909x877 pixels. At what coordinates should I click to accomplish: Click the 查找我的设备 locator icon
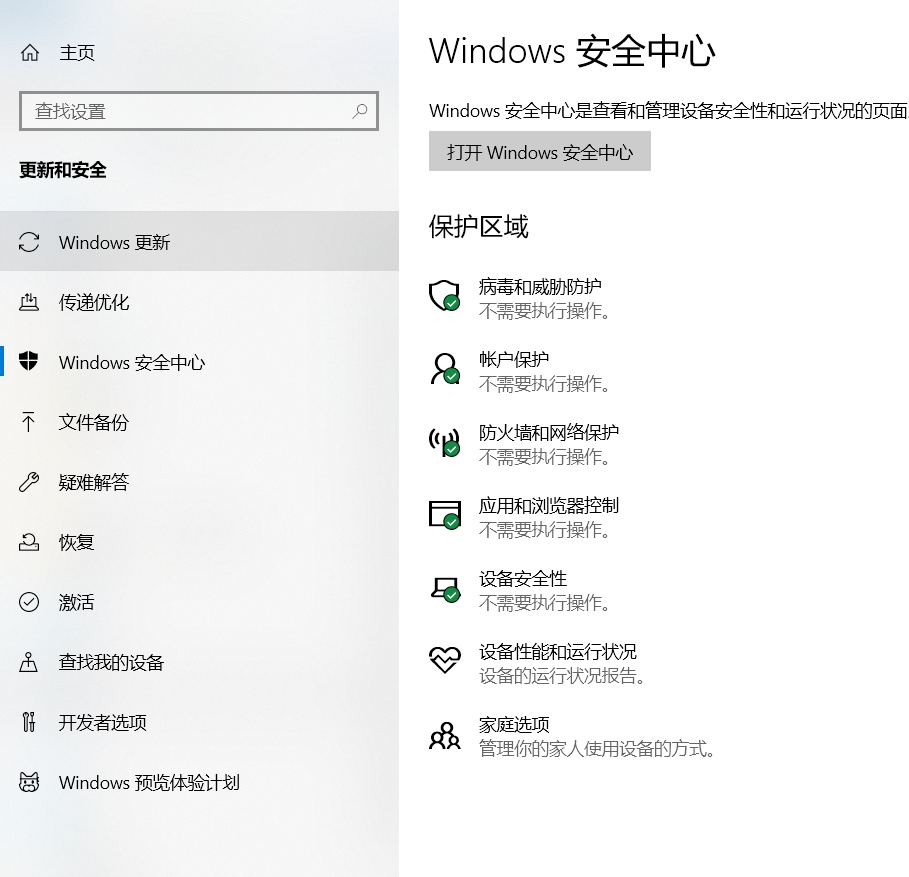pos(28,662)
